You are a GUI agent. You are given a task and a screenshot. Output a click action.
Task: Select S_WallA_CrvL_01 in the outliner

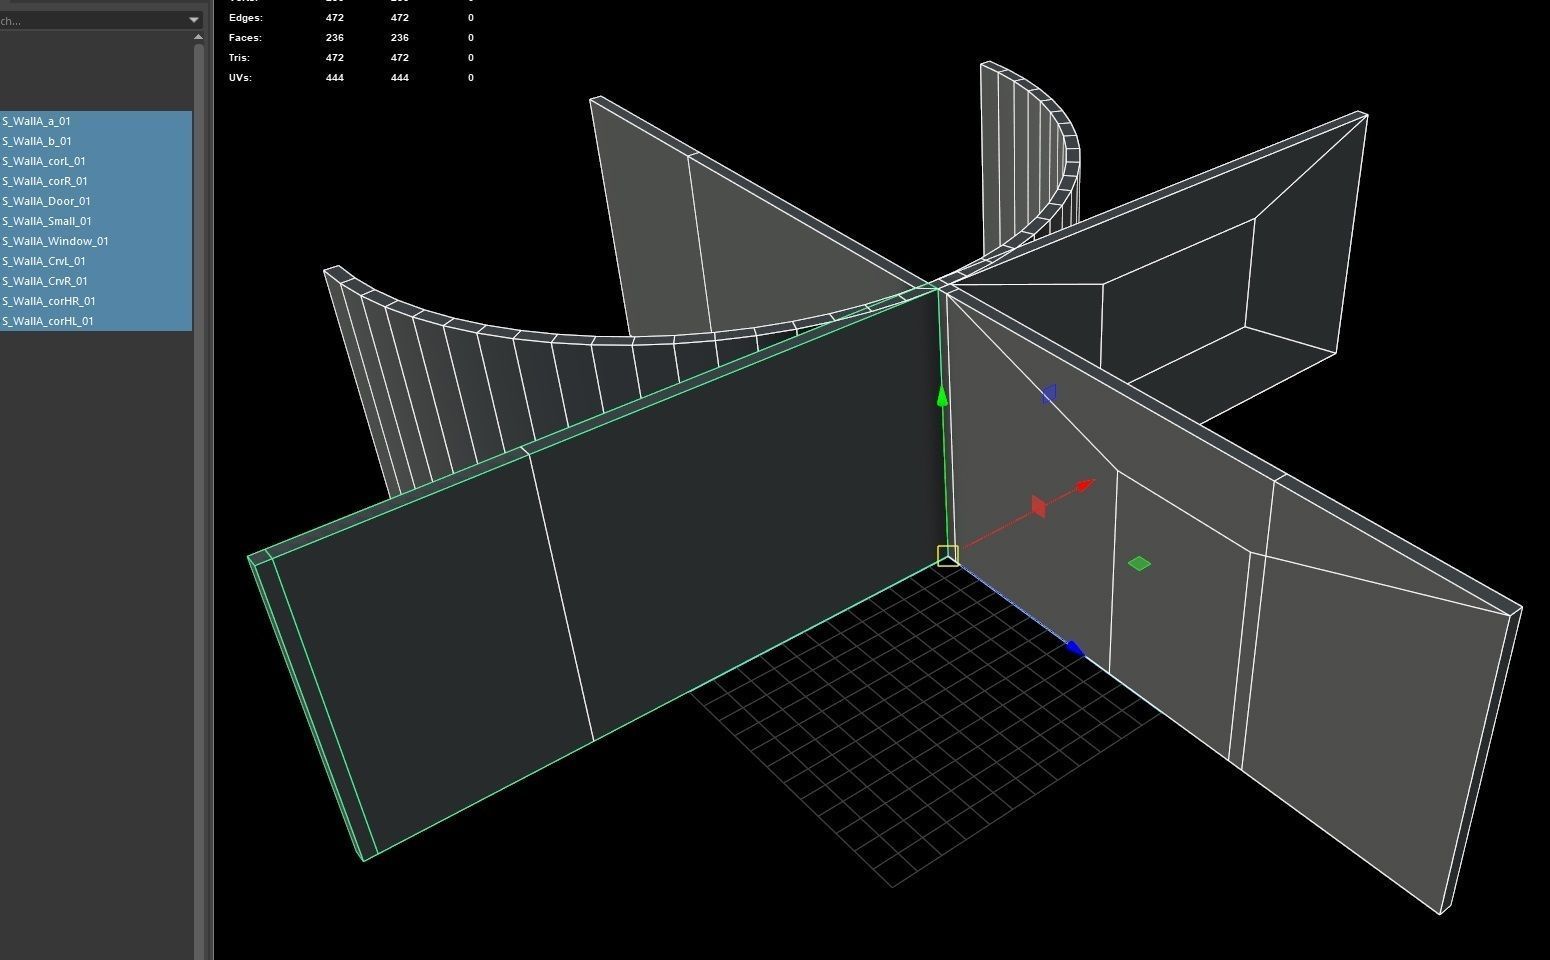point(96,261)
